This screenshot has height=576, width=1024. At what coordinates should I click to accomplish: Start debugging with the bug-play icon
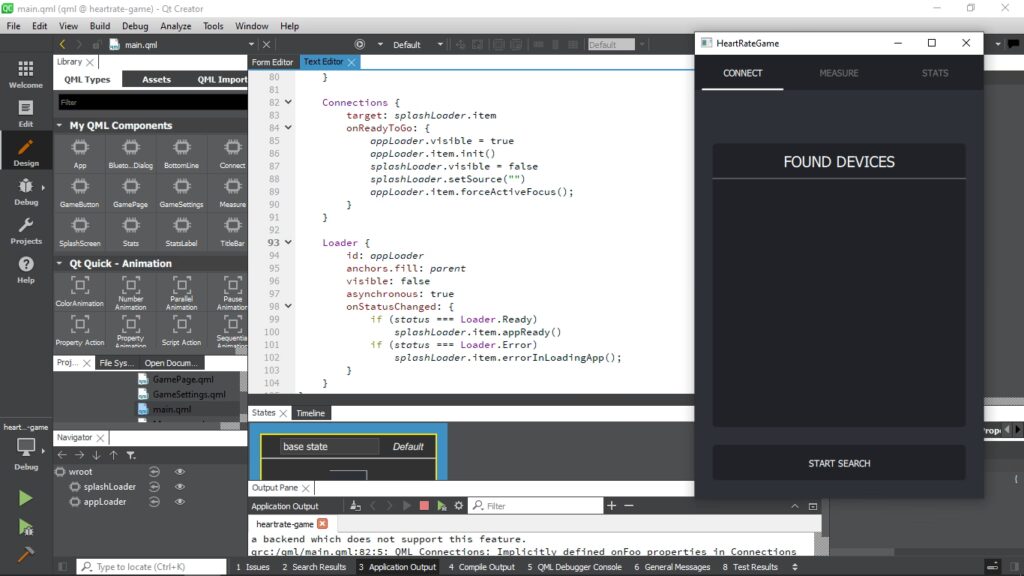click(25, 526)
